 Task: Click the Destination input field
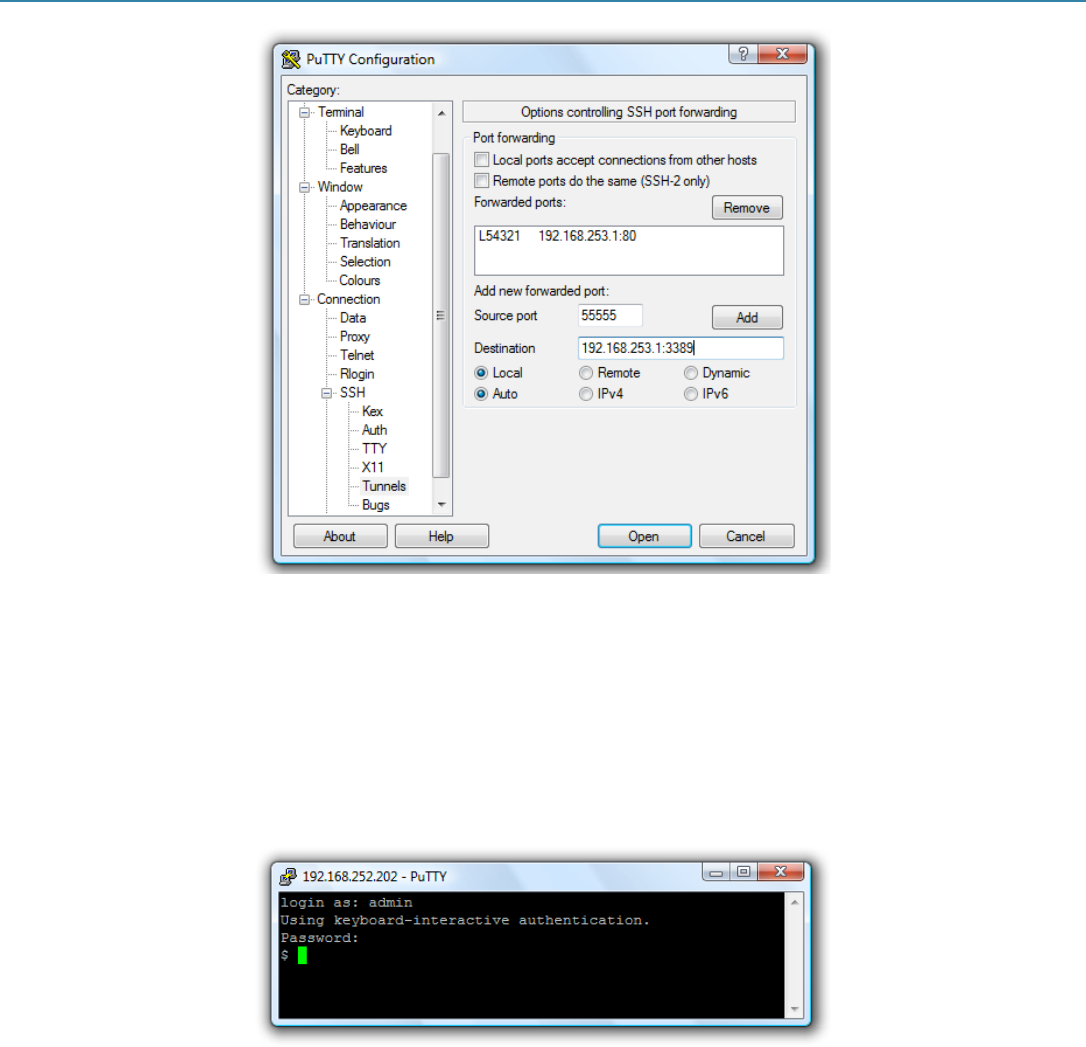(680, 348)
